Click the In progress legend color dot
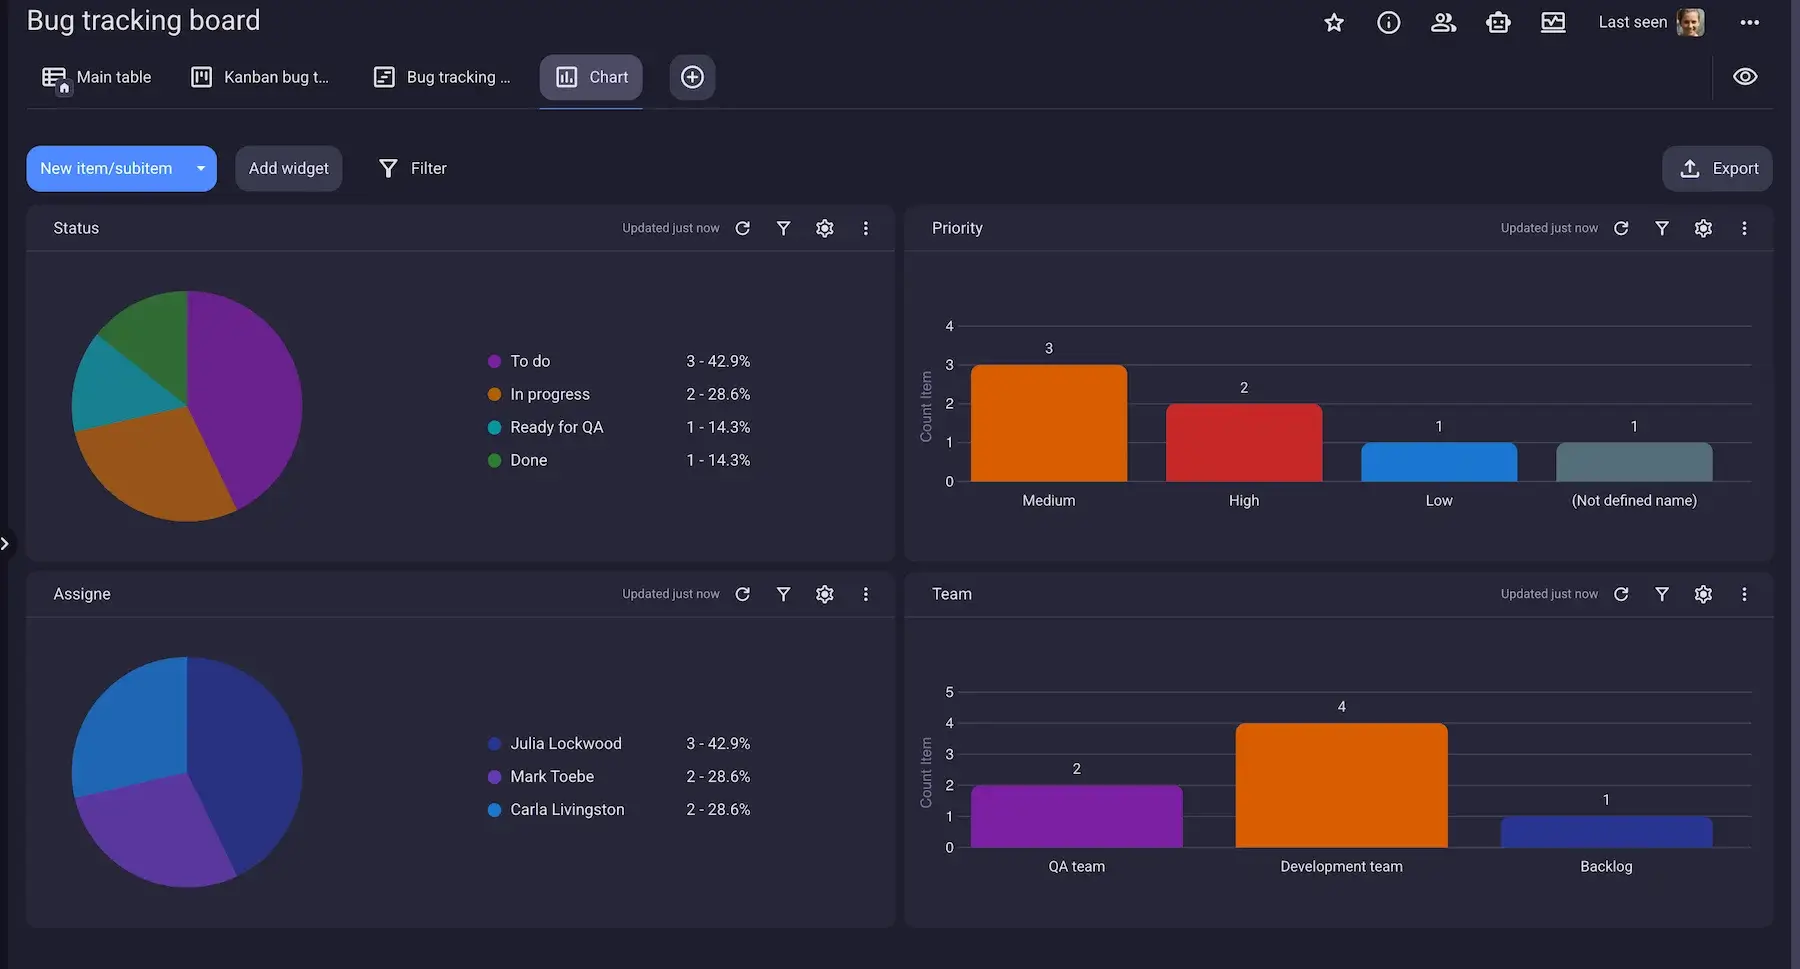Image resolution: width=1800 pixels, height=969 pixels. click(x=494, y=394)
